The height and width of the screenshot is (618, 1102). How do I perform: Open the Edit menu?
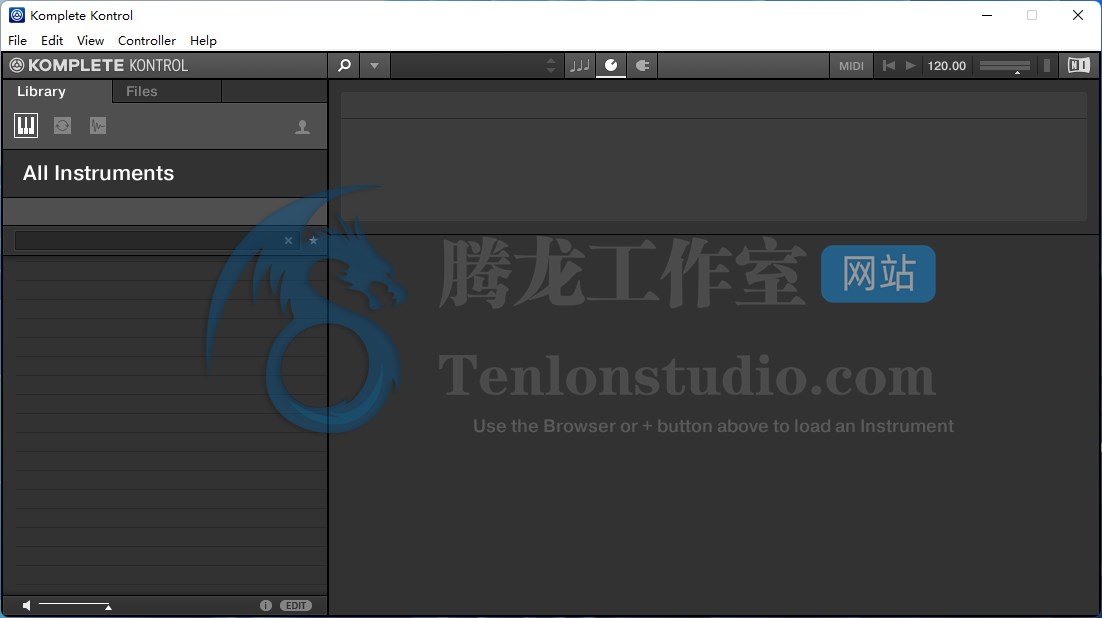[52, 41]
